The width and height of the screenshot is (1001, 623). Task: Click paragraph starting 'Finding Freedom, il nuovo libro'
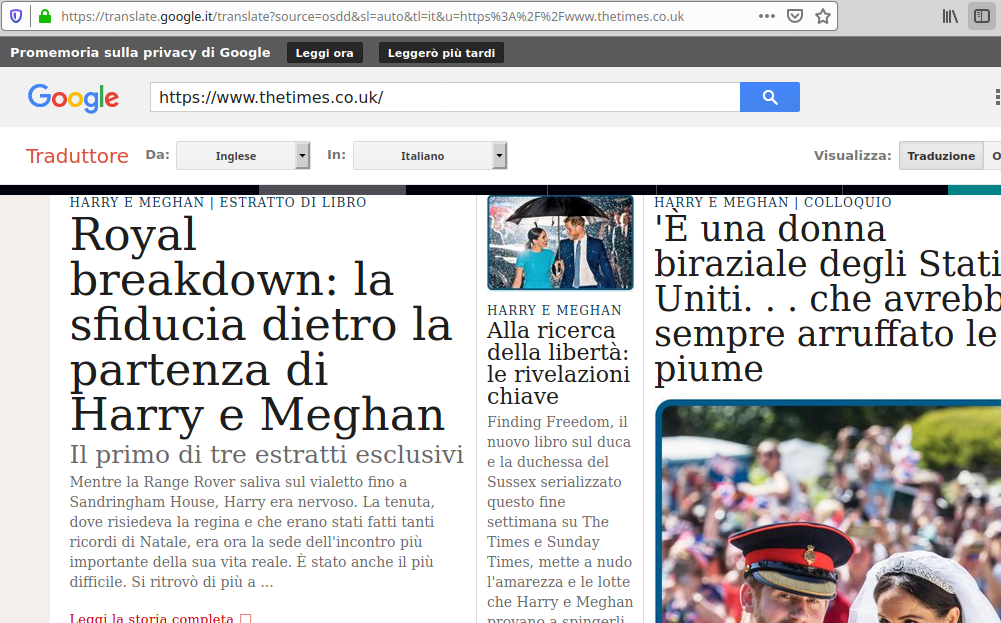coord(560,518)
